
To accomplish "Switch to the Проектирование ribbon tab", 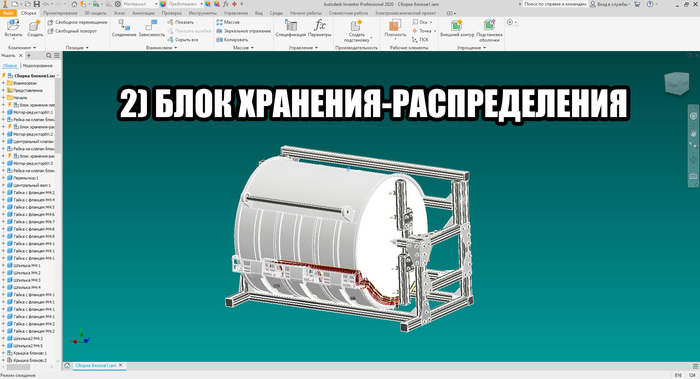I will click(x=60, y=13).
